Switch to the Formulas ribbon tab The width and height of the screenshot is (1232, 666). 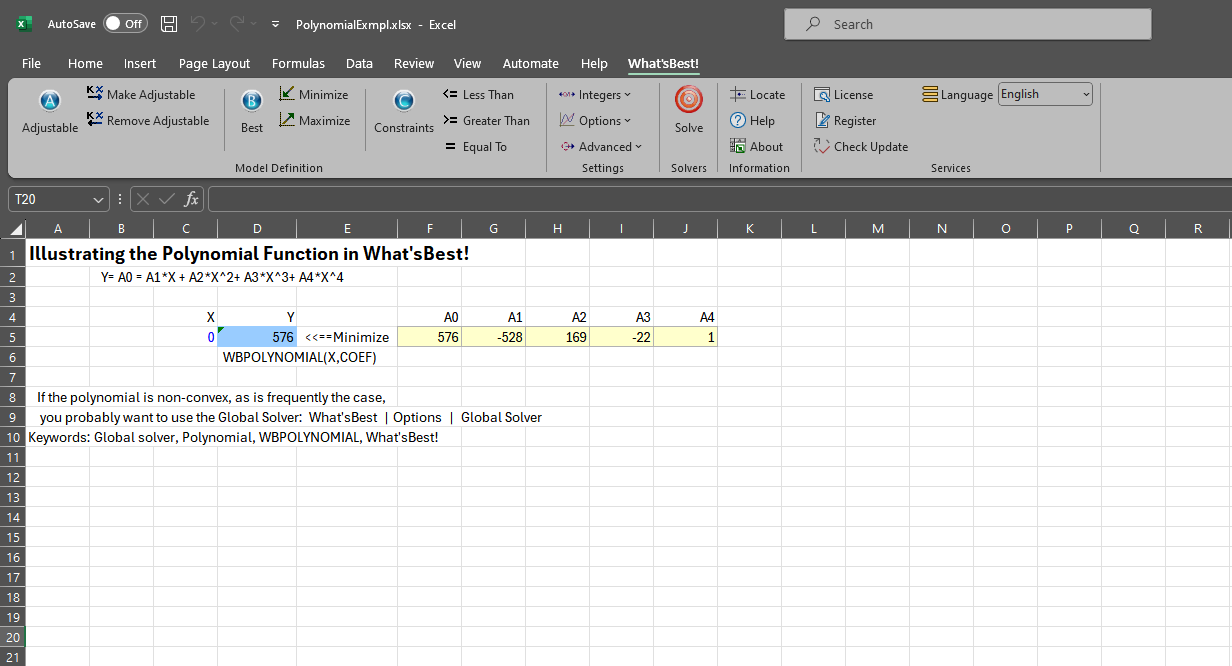(x=298, y=63)
